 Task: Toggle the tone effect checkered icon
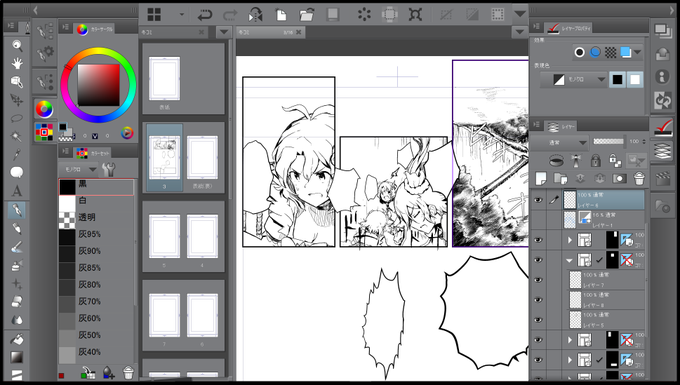611,52
